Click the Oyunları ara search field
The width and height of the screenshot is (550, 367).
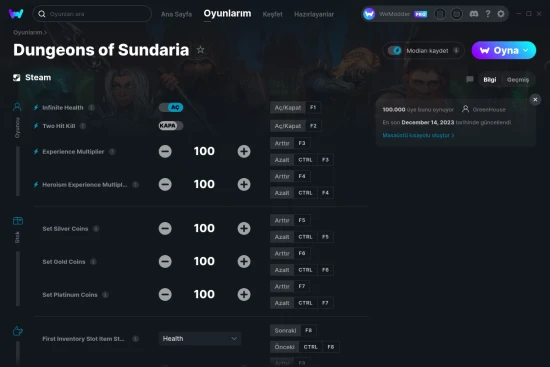click(x=92, y=14)
